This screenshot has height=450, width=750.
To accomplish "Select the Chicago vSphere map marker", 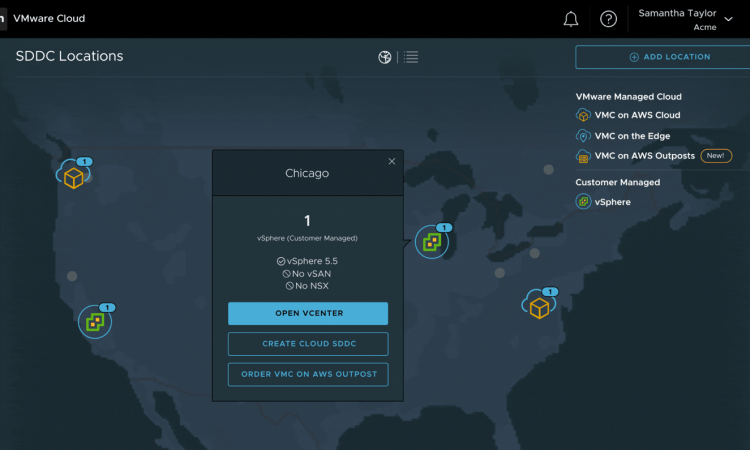I will (x=431, y=242).
